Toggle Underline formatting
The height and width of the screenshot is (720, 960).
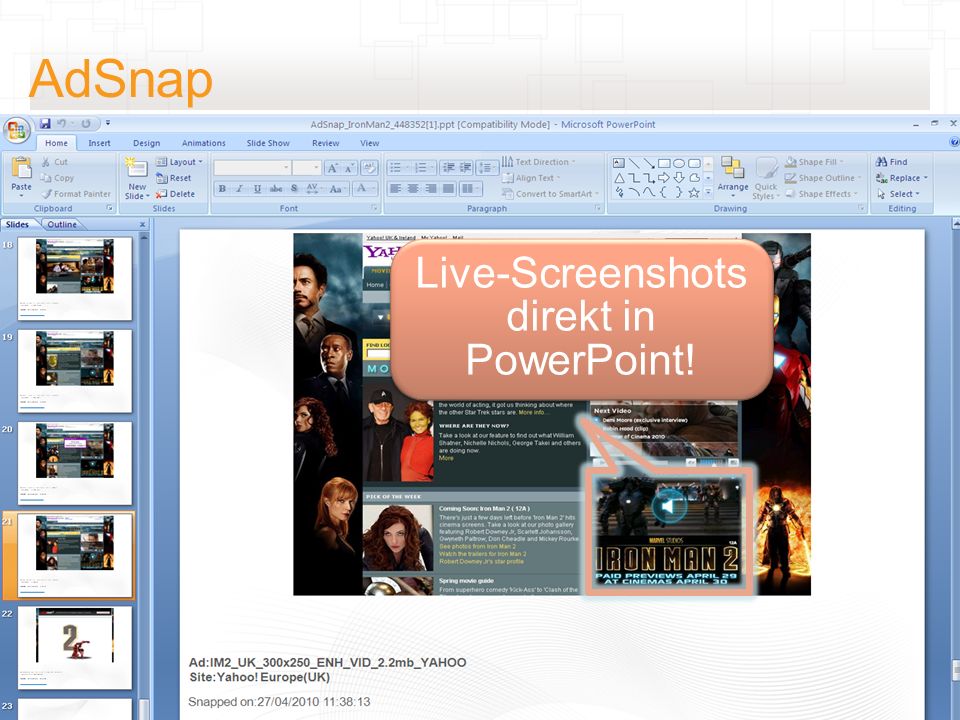258,189
